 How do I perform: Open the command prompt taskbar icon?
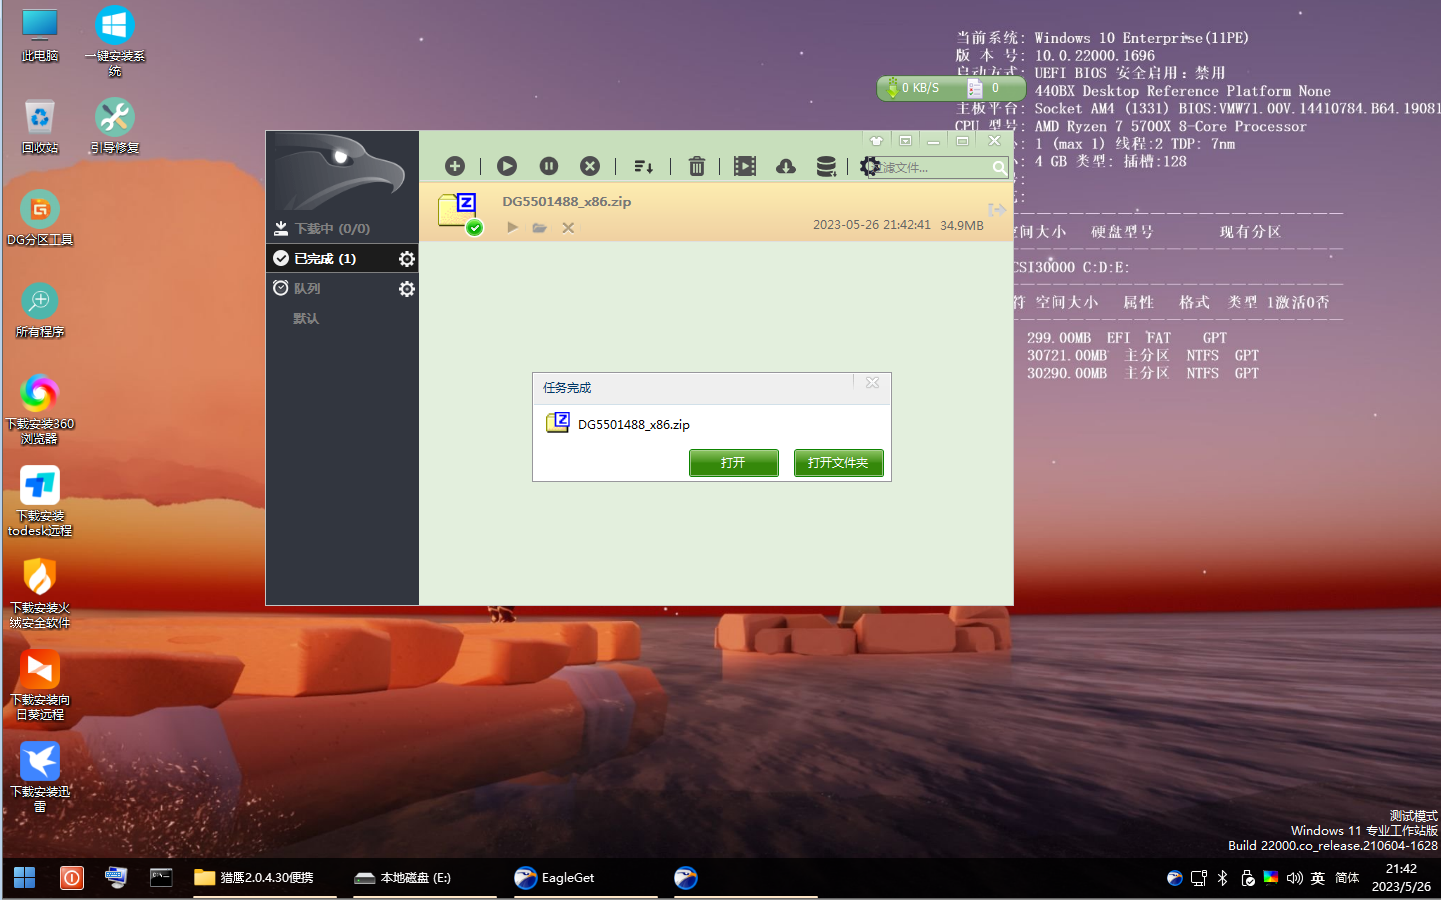[x=161, y=878]
